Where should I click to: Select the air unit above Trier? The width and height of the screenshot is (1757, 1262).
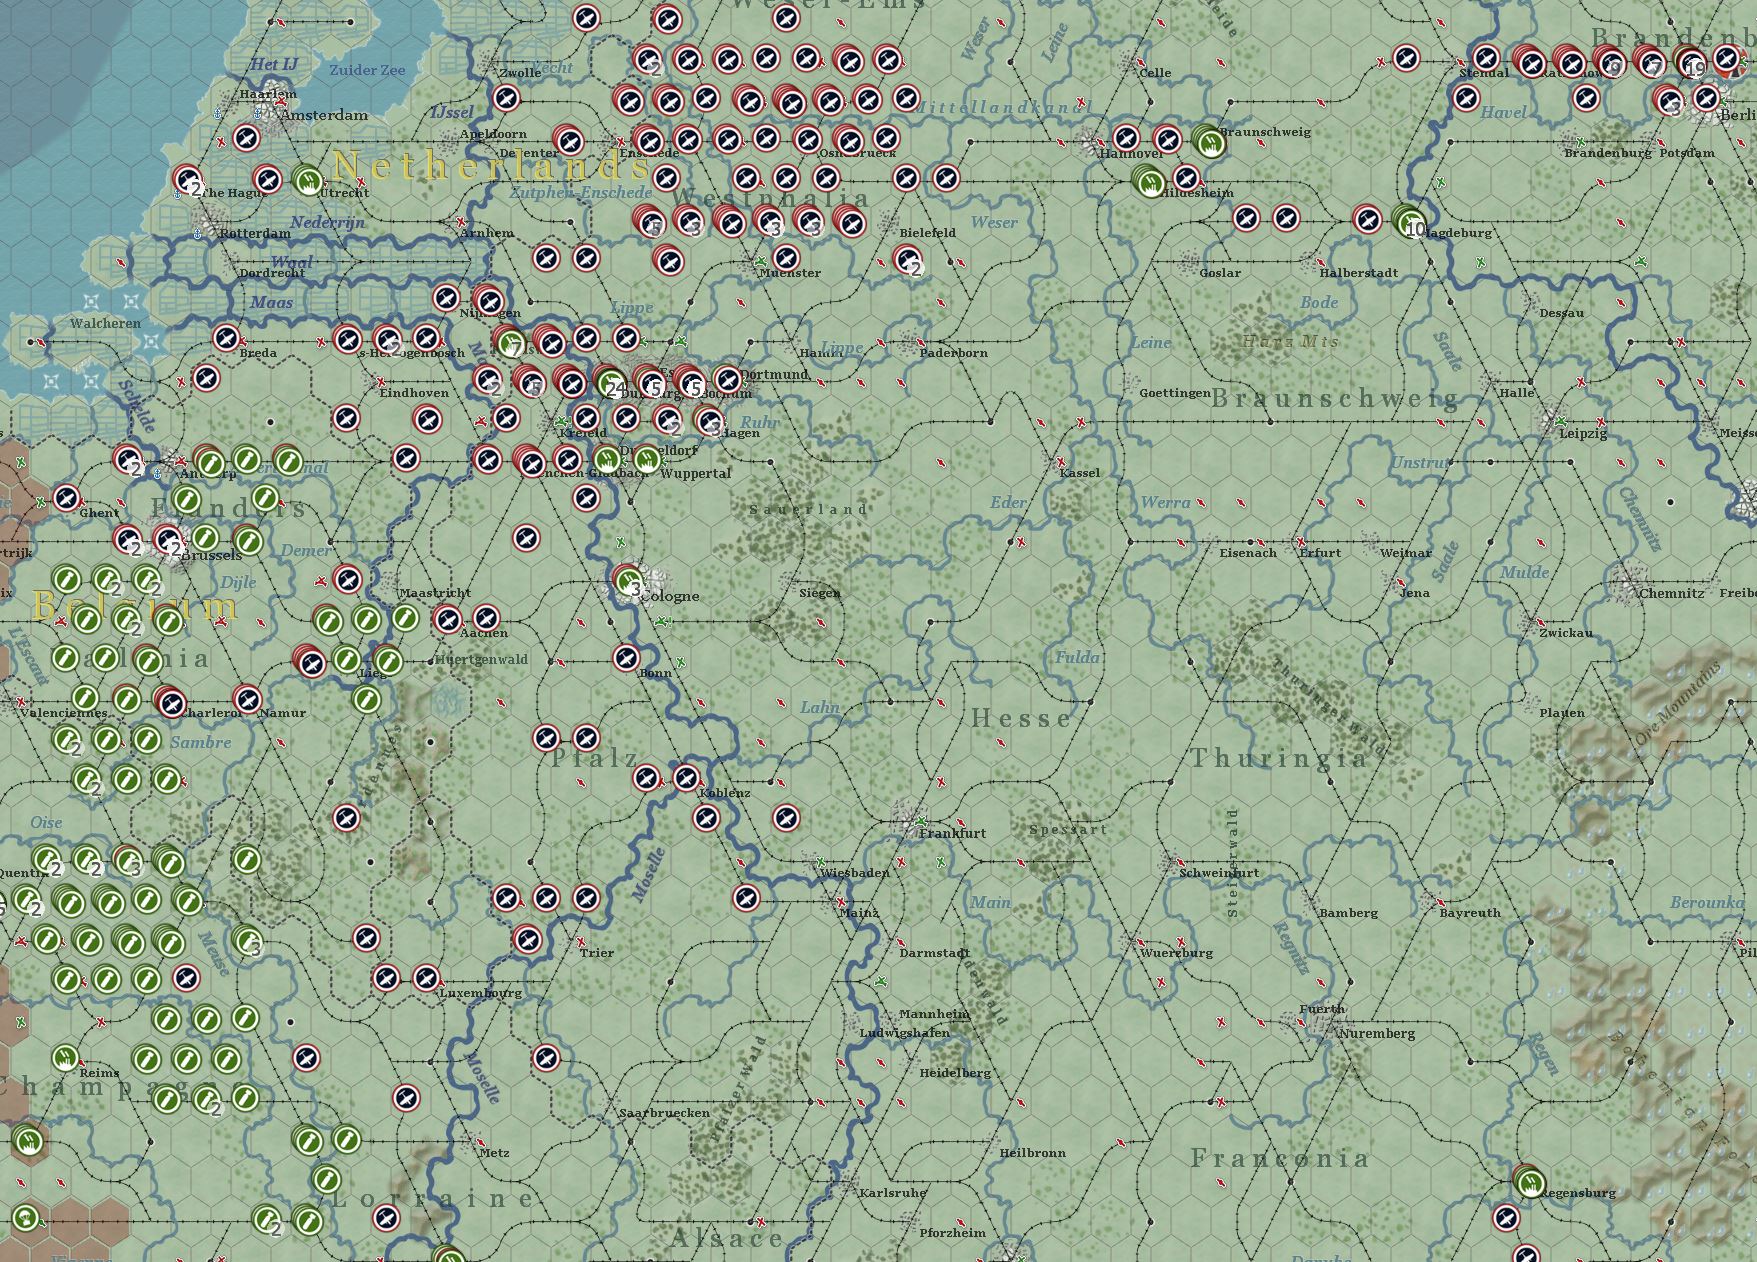point(527,939)
